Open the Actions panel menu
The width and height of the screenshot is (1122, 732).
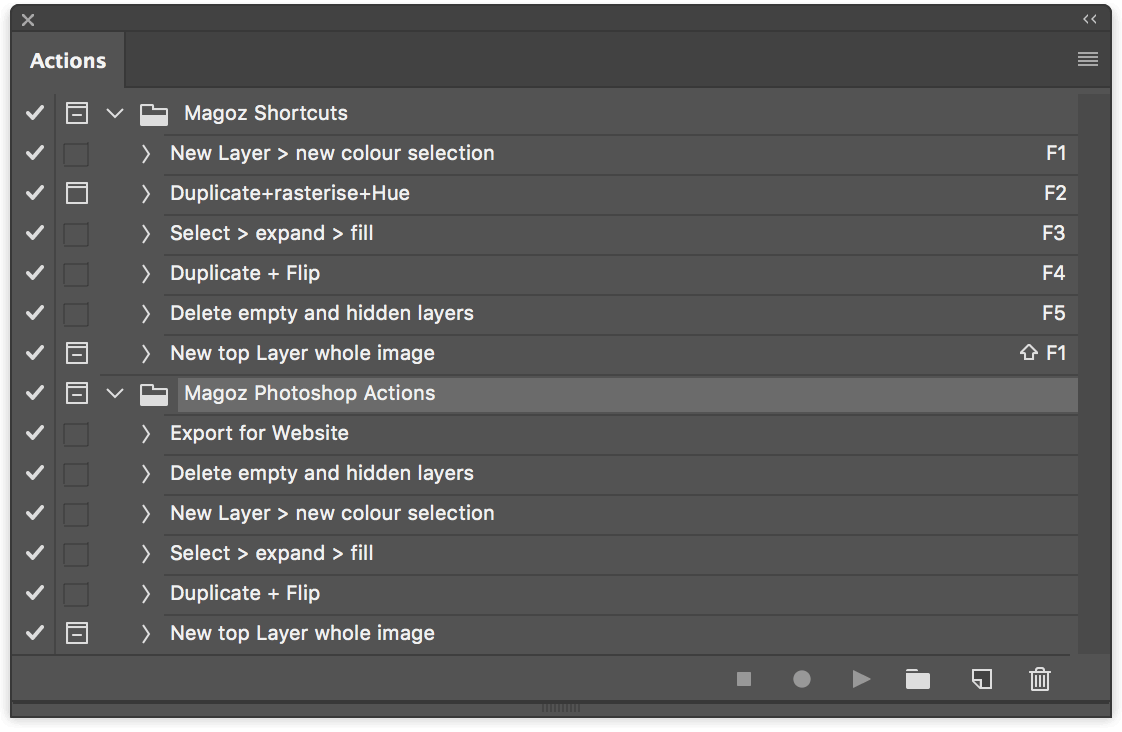point(1087,59)
